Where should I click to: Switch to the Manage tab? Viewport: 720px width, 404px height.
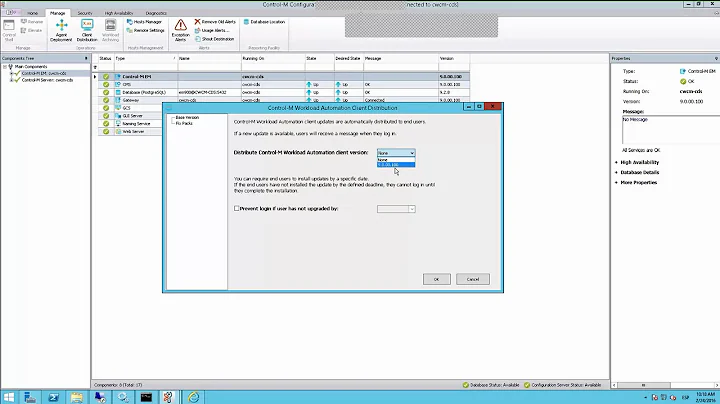pyautogui.click(x=57, y=13)
